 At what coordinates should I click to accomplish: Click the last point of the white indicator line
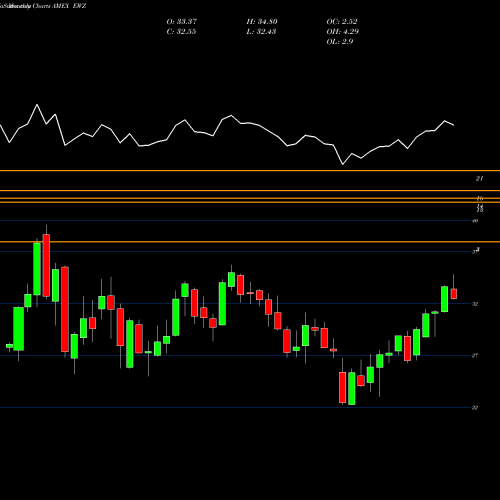click(x=454, y=125)
